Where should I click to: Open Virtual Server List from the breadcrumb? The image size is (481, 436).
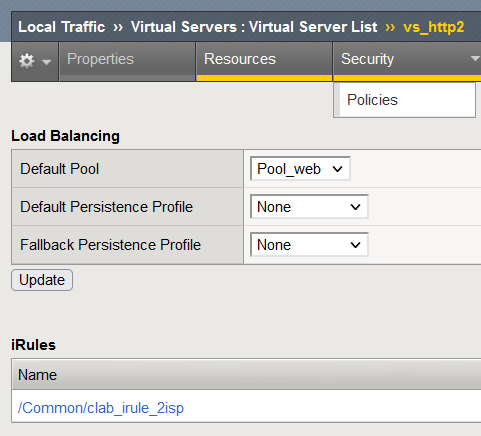coord(313,27)
